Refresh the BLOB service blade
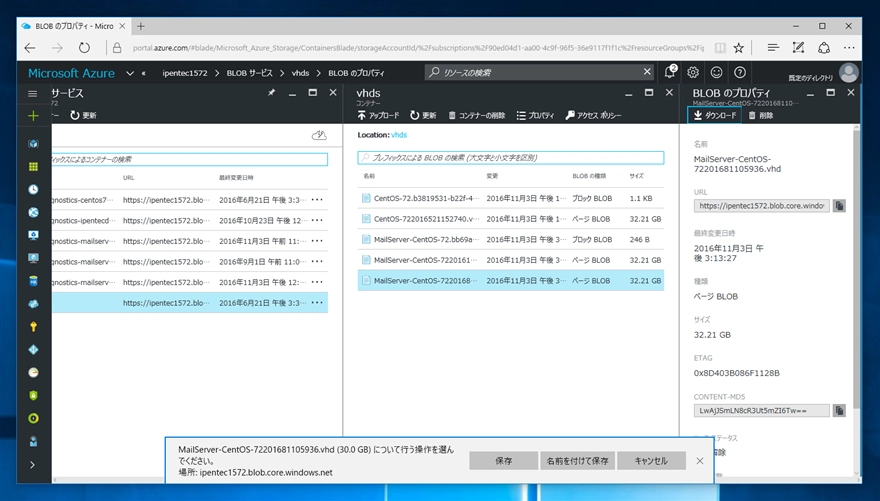Screen dimensions: 880x501 [83, 115]
